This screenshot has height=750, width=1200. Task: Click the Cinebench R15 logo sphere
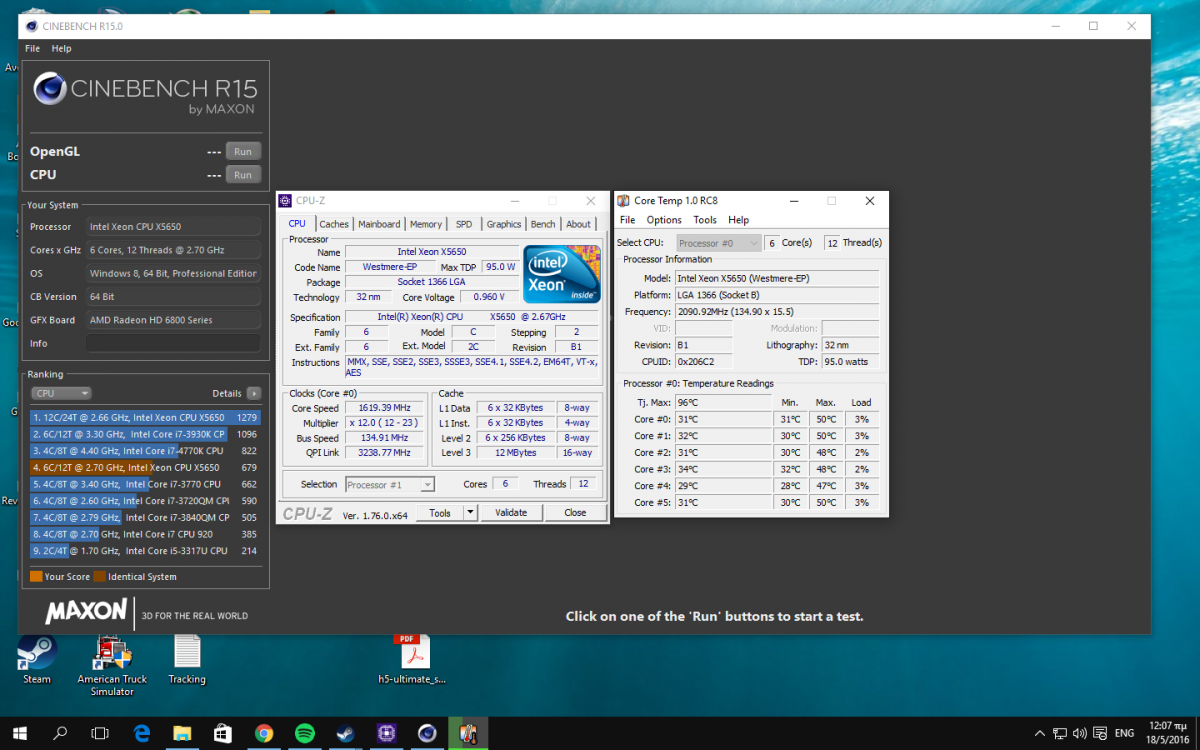[x=50, y=89]
